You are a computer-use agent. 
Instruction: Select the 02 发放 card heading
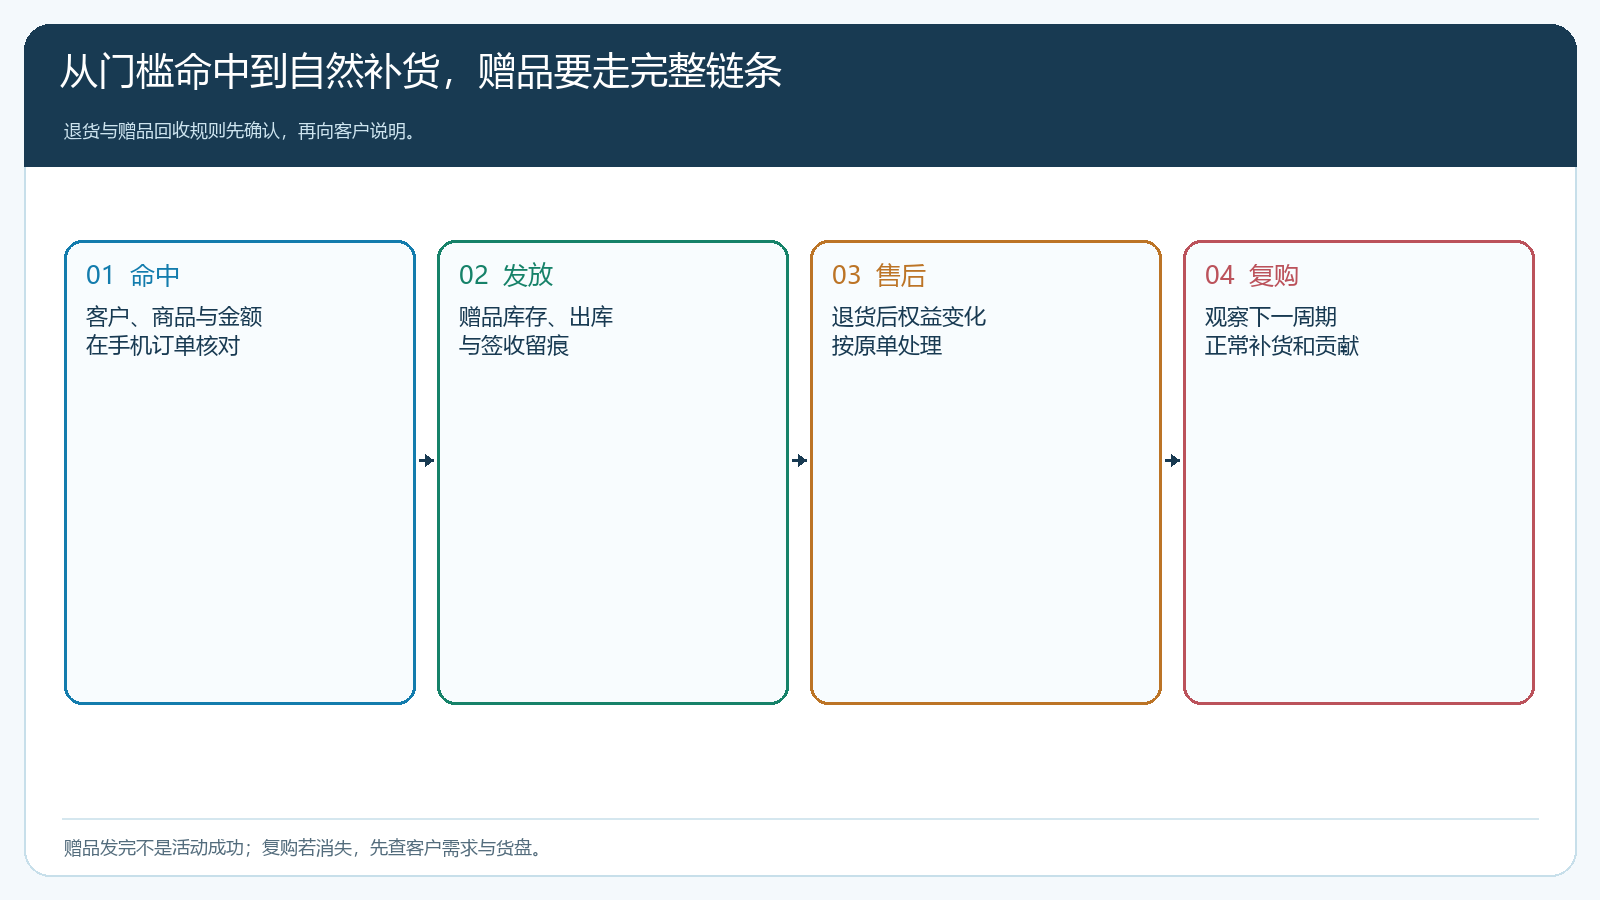[506, 275]
